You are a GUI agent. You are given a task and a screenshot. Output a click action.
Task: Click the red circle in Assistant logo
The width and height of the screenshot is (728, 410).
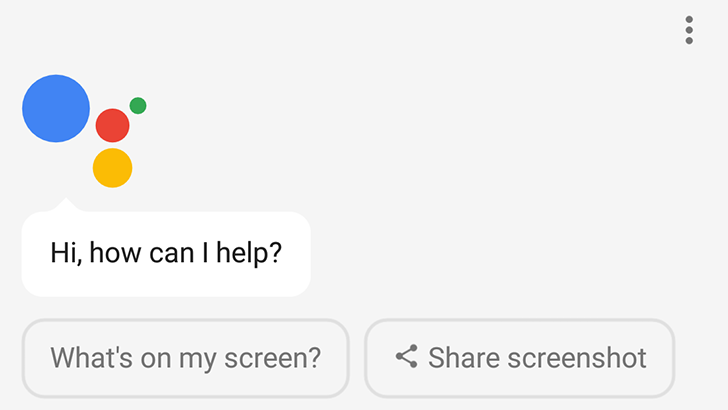[x=112, y=125]
